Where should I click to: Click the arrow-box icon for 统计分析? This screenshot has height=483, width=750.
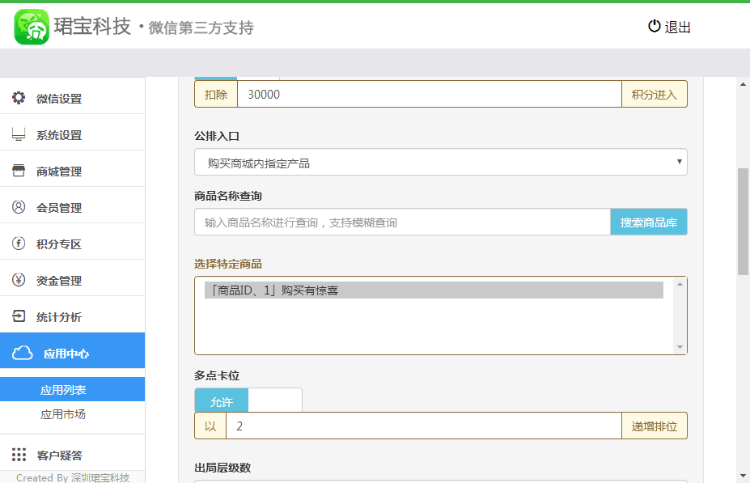(19, 316)
